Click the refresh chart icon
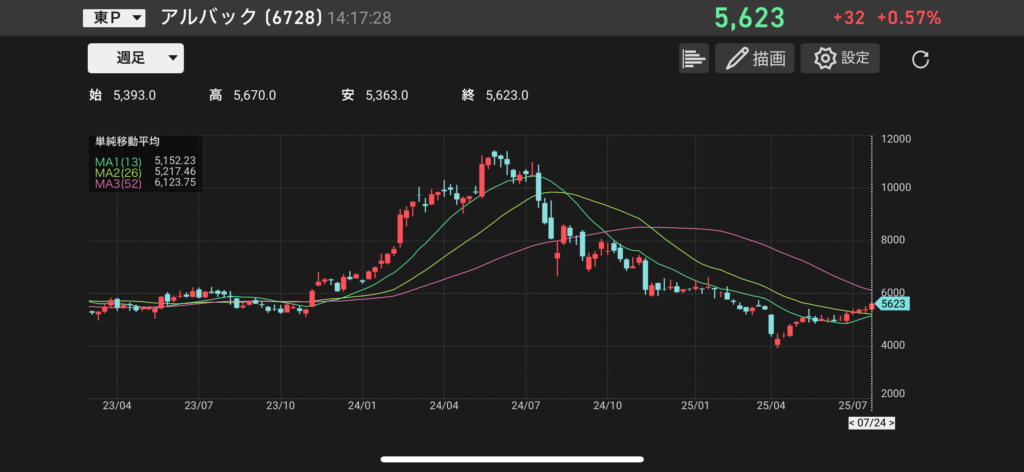 [x=920, y=60]
